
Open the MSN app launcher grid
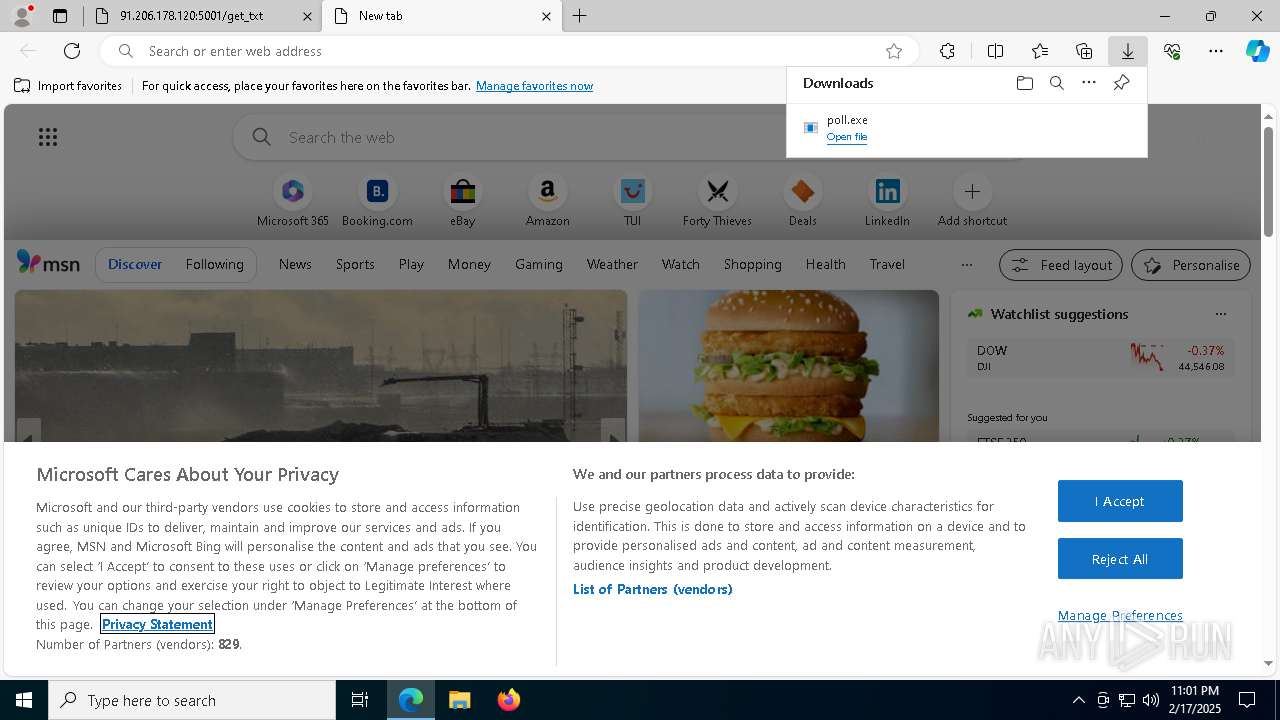click(x=48, y=137)
